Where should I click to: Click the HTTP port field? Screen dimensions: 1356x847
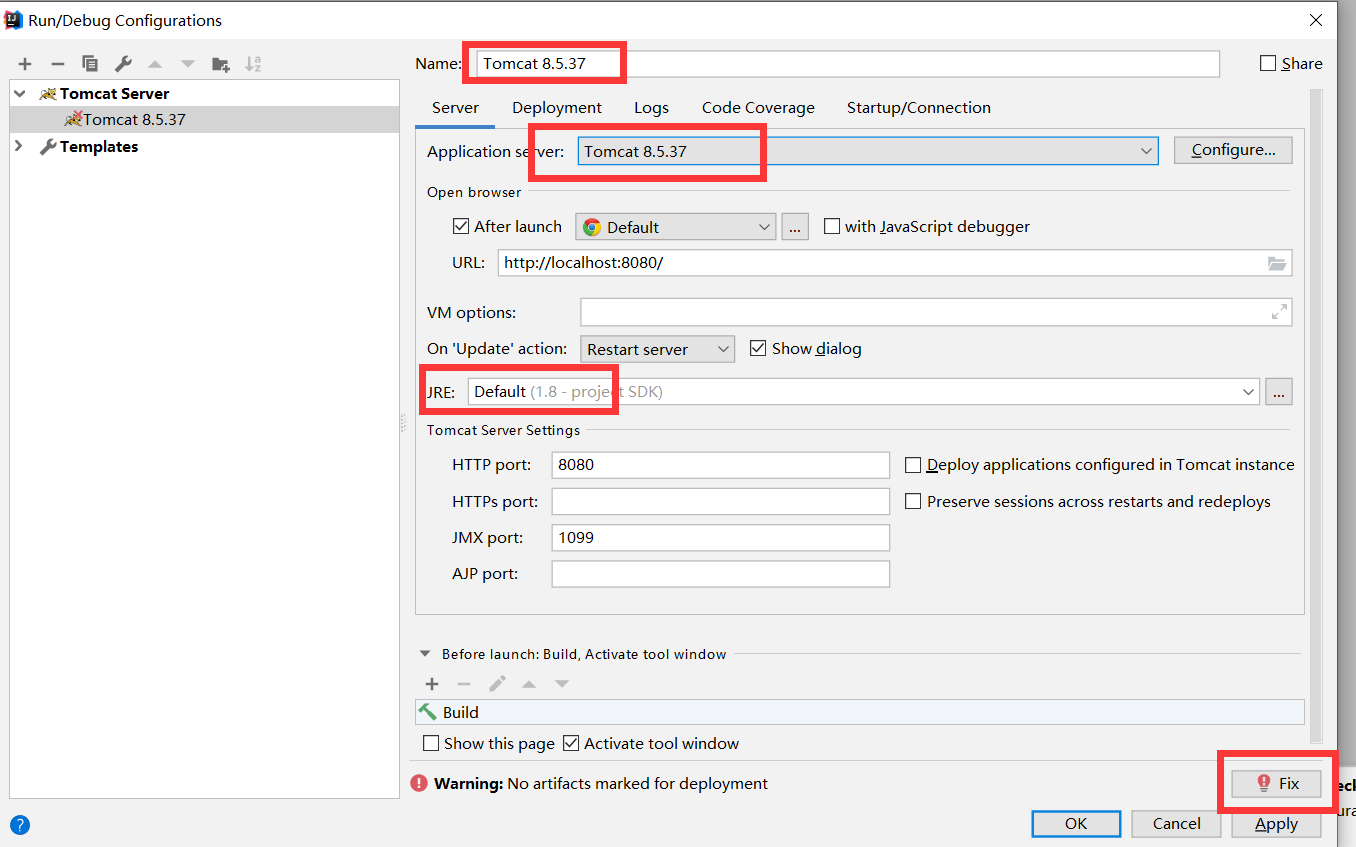click(x=720, y=465)
